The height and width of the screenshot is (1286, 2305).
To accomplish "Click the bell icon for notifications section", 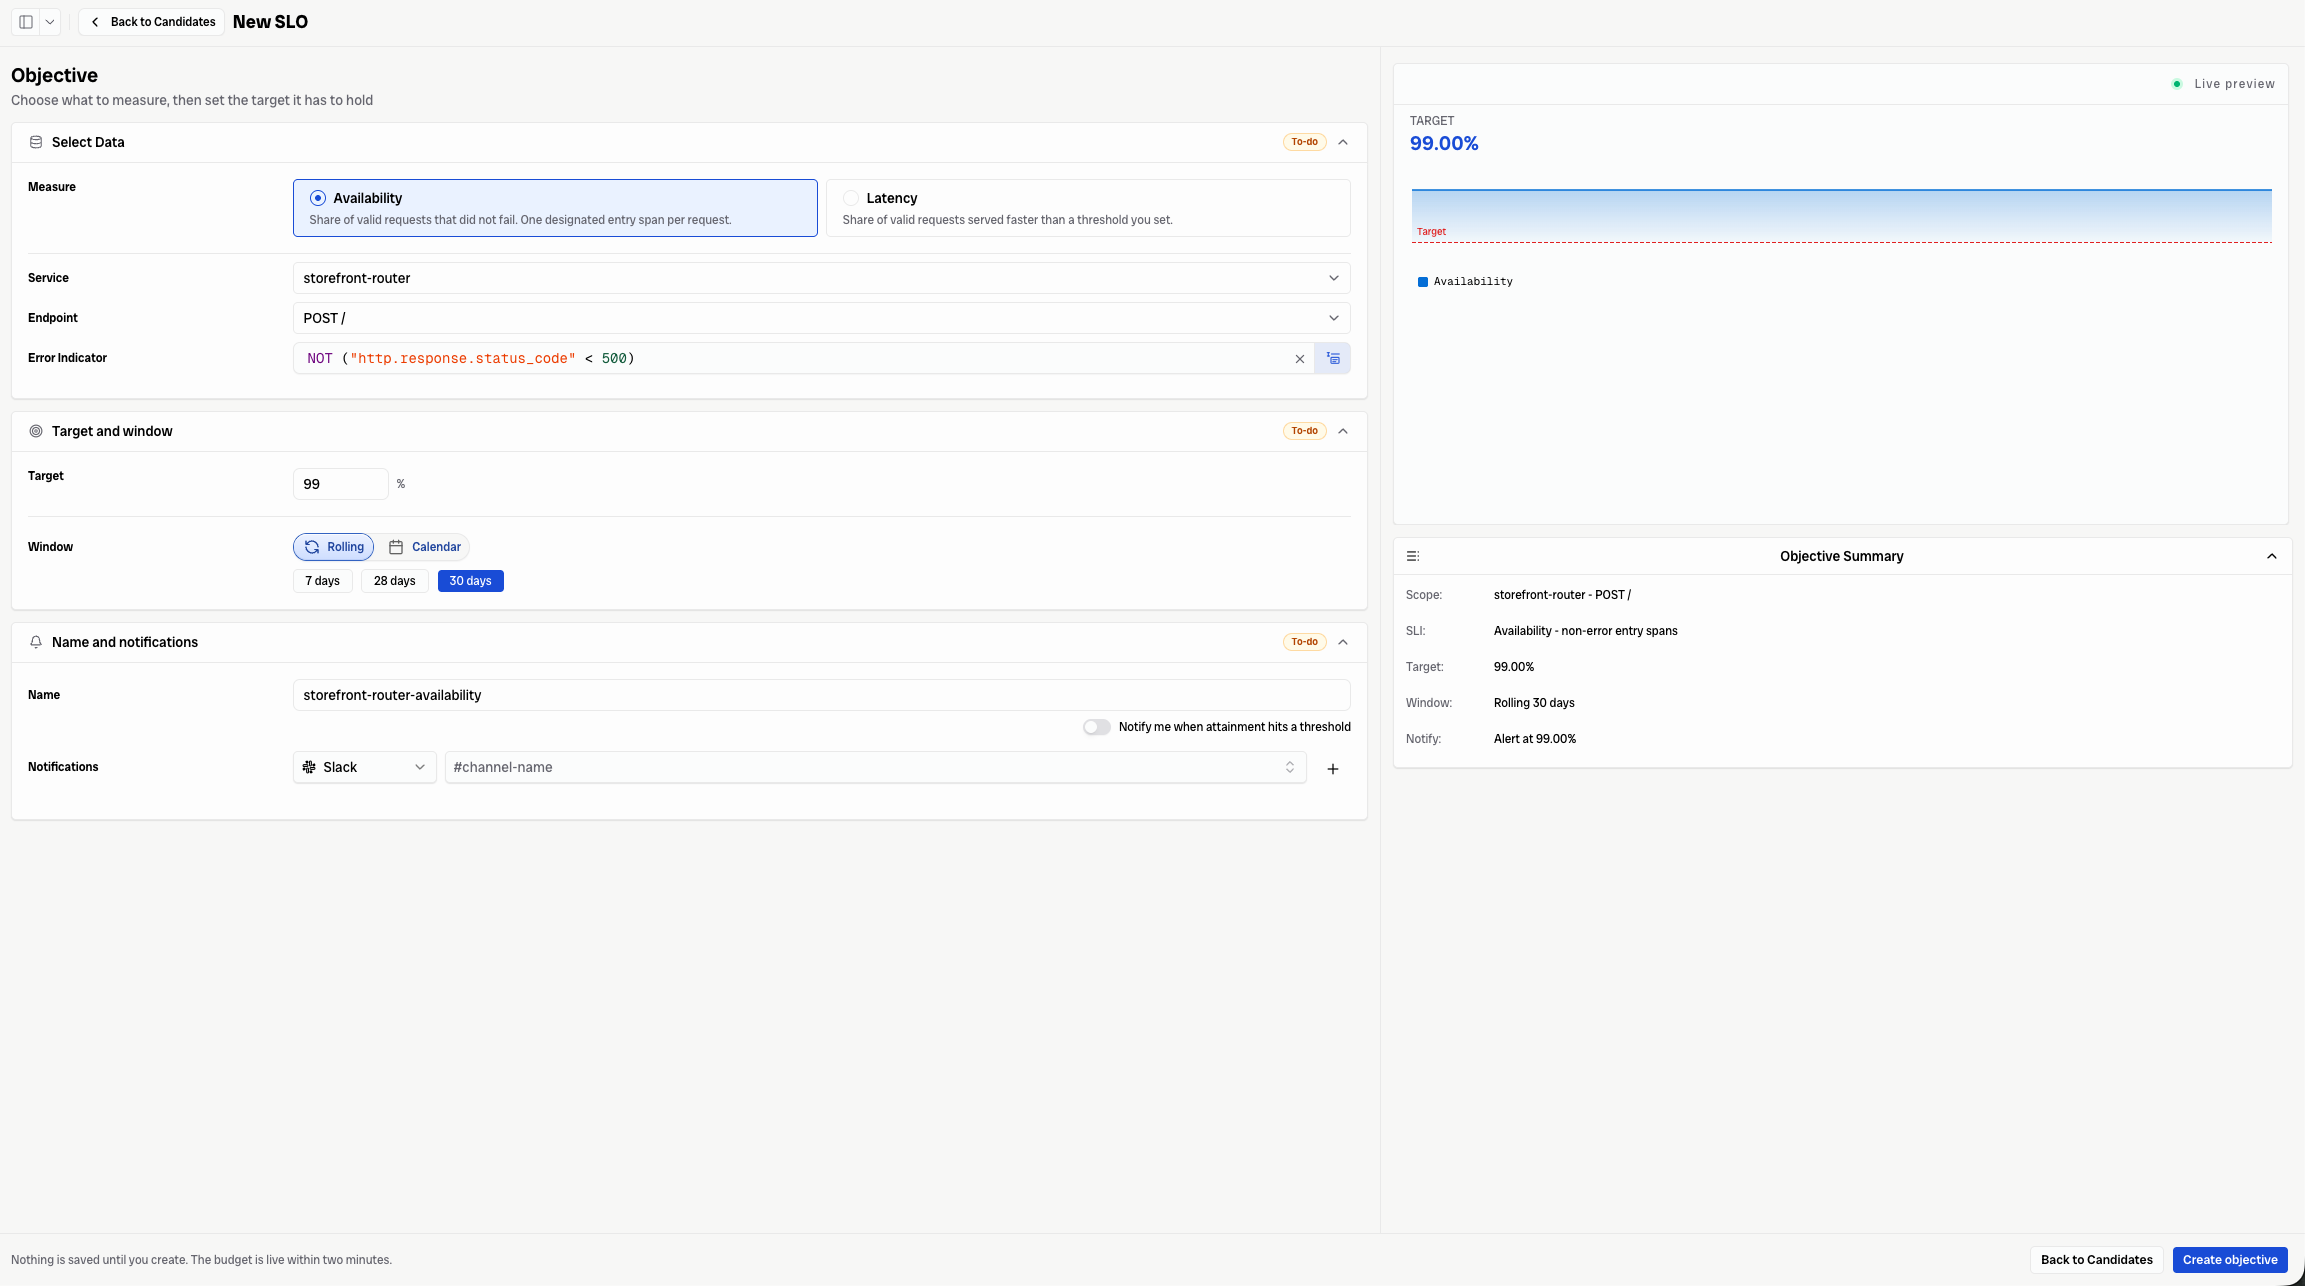I will click(x=36, y=642).
